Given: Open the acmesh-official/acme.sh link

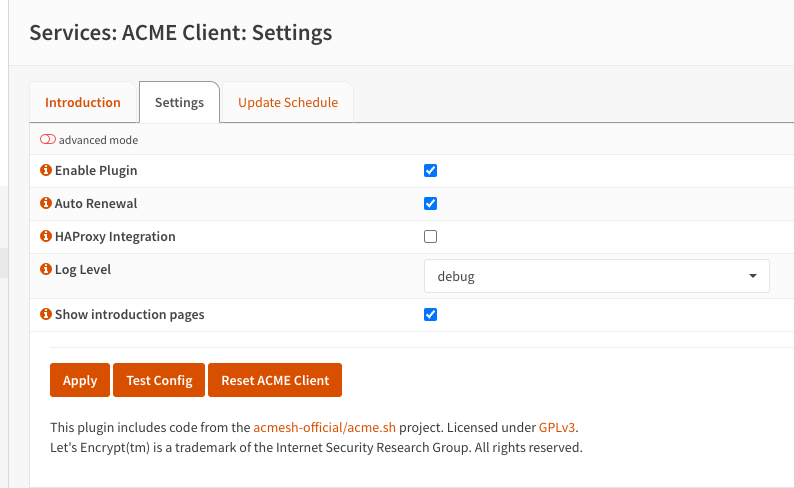Looking at the screenshot, I should [324, 427].
